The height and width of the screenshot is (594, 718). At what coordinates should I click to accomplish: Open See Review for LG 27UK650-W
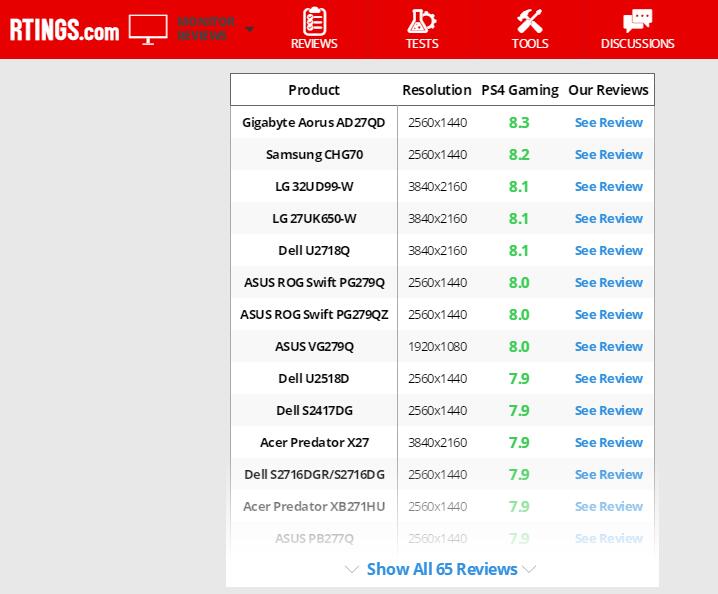coord(609,218)
